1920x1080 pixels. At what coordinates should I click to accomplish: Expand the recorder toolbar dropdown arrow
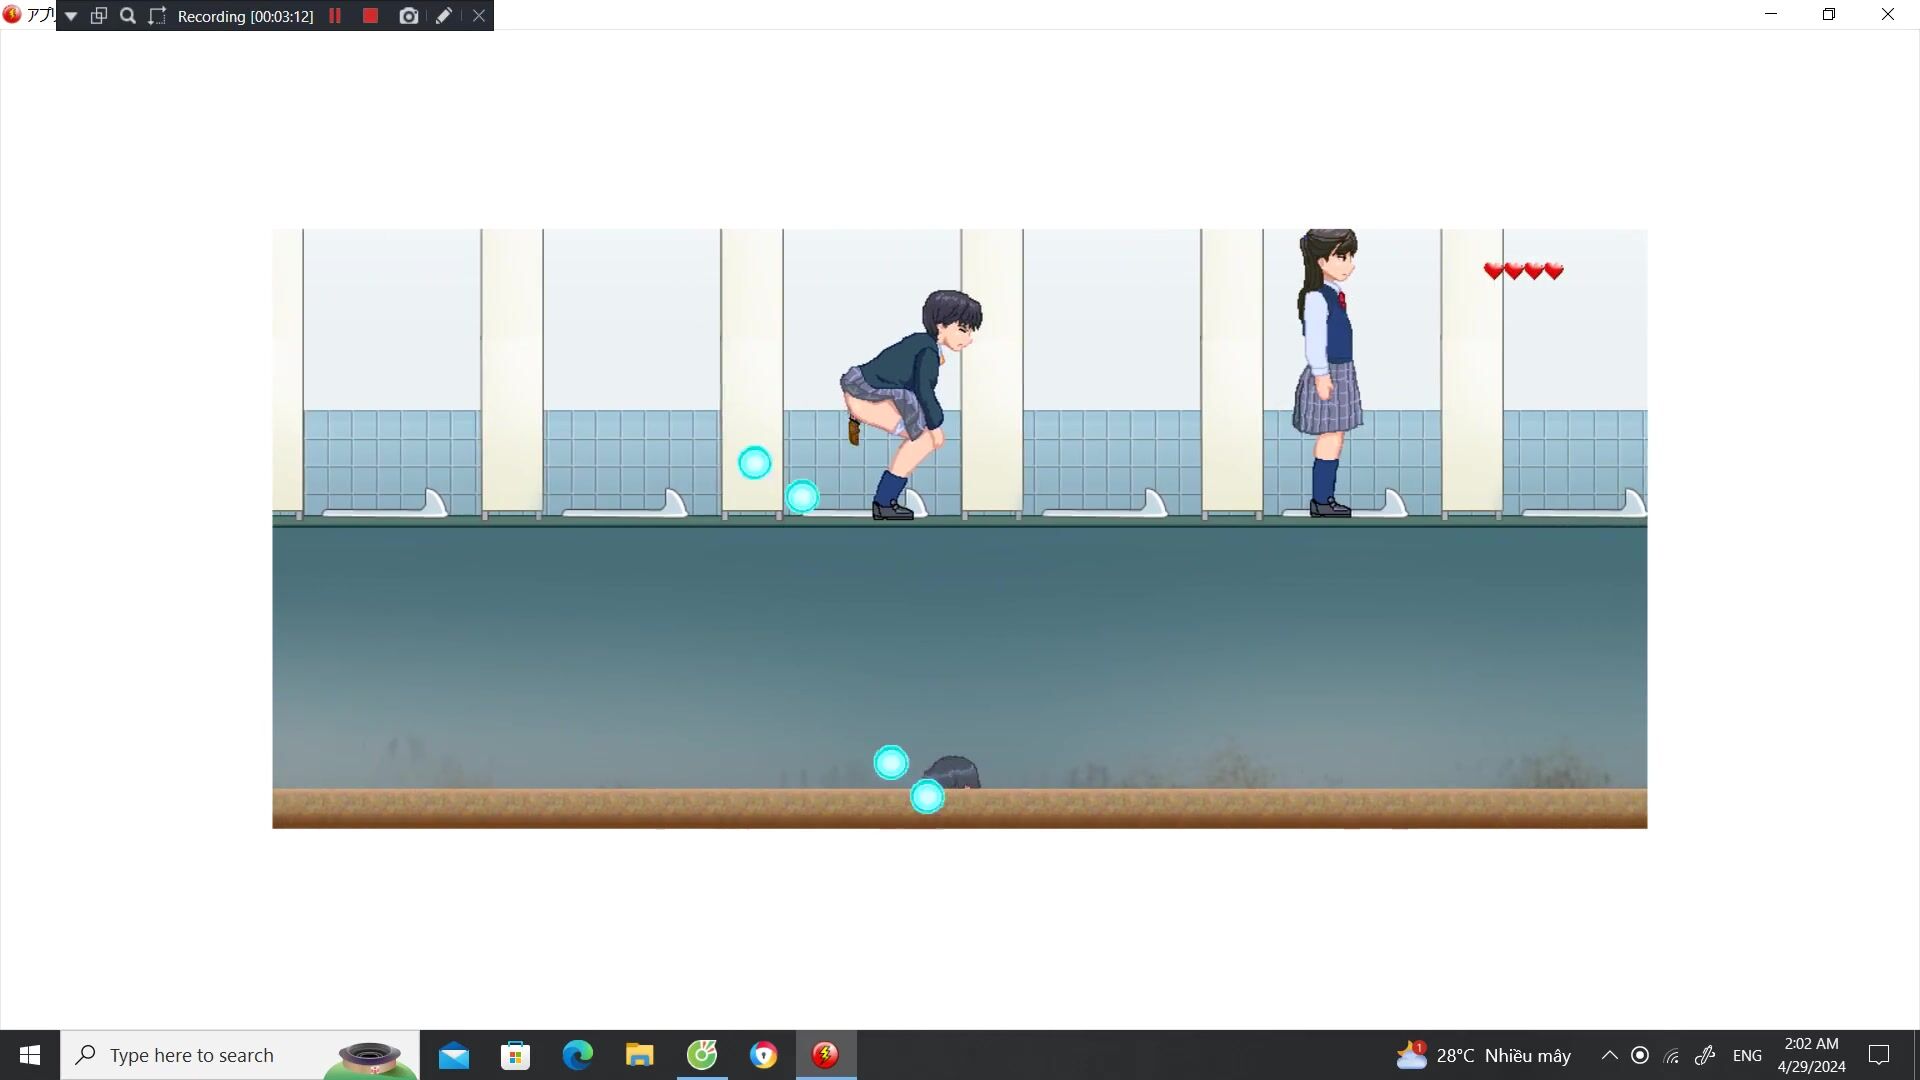71,16
